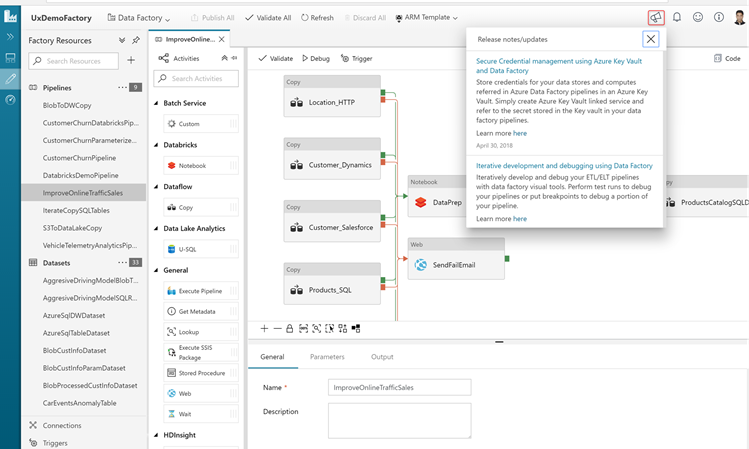
Task: Switch to the Parameters tab
Action: (327, 357)
